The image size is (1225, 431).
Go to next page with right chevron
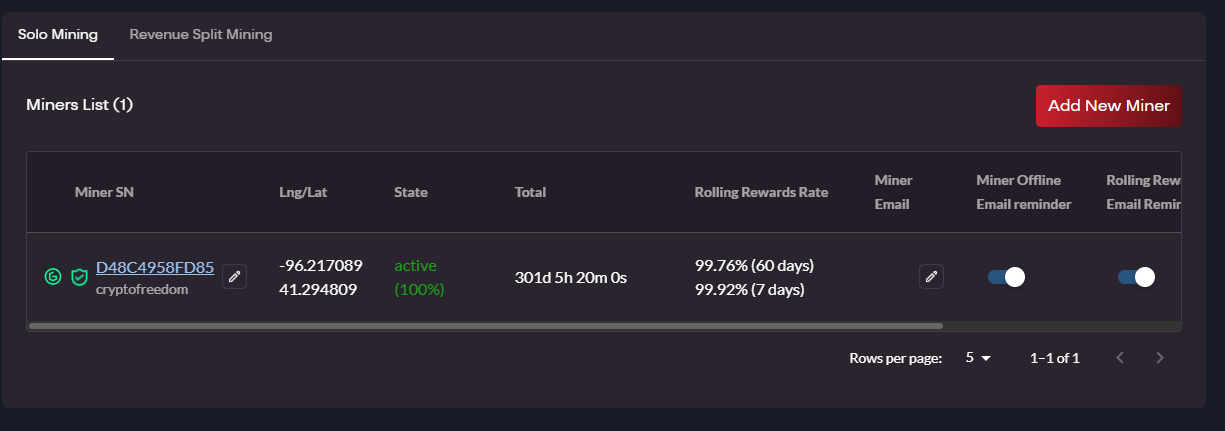(1160, 358)
